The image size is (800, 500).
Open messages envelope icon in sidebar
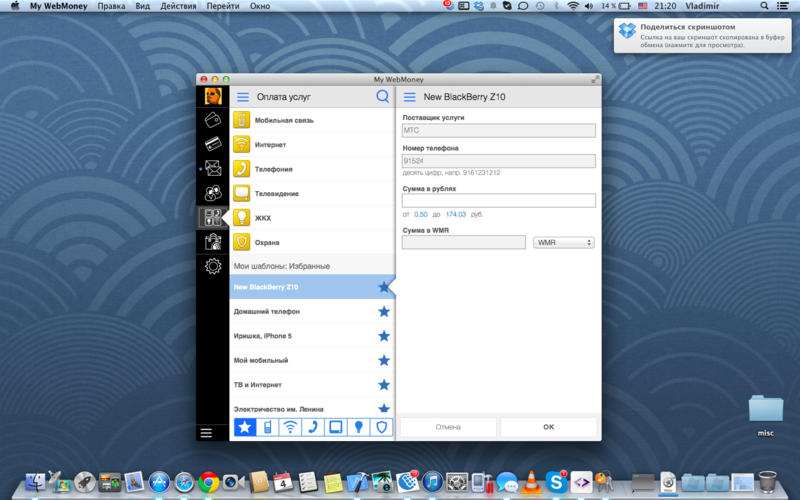pos(212,168)
